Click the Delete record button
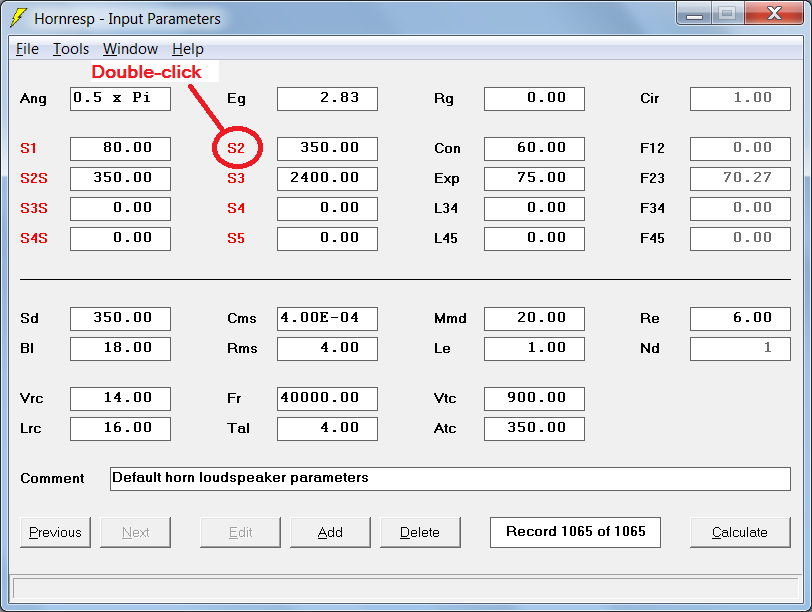The height and width of the screenshot is (612, 812). [x=420, y=532]
